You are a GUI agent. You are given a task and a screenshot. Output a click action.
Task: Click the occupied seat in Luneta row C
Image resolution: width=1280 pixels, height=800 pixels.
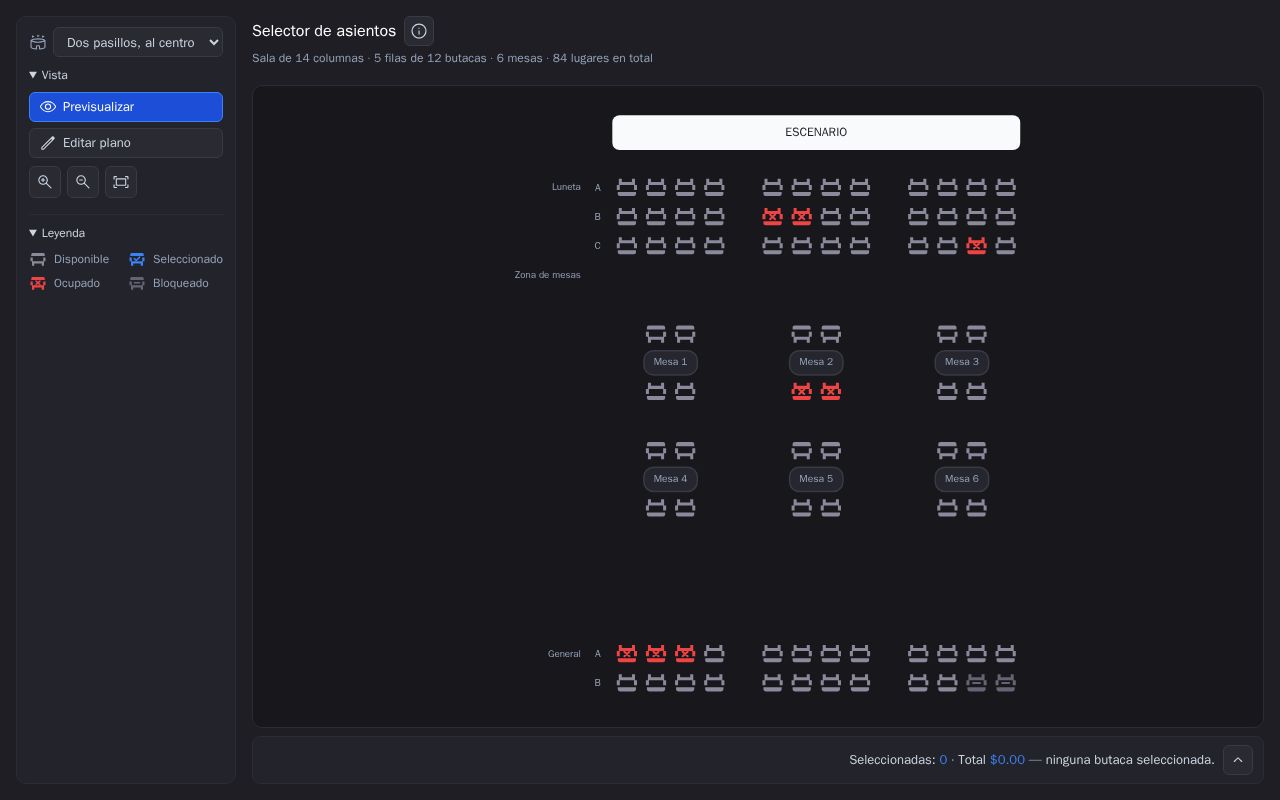[x=977, y=246]
